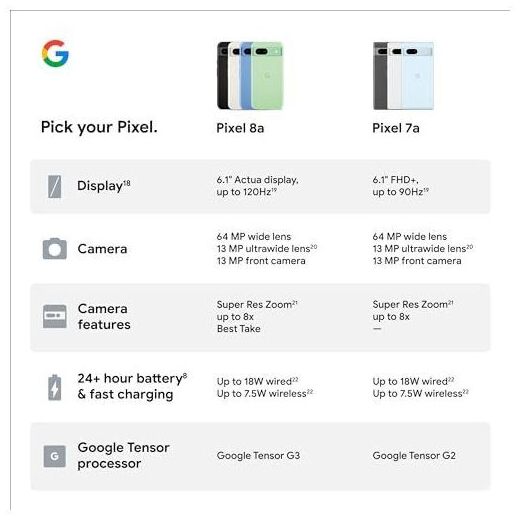Select the Pixel 8a phone image
The width and height of the screenshot is (520, 520).
(250, 76)
